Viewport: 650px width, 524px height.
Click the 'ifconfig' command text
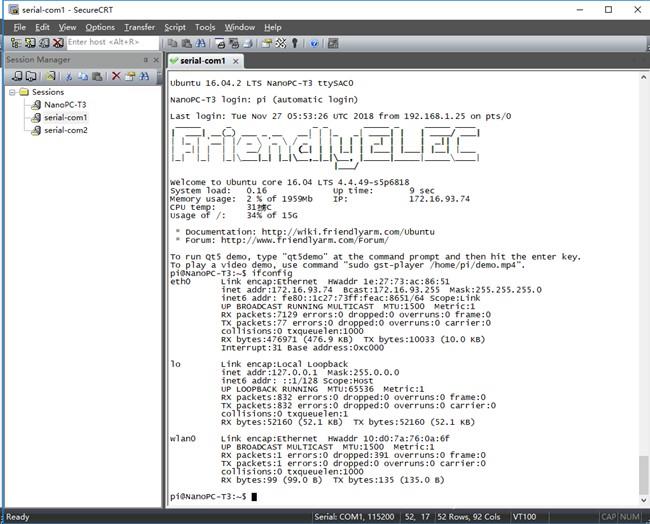(272, 273)
